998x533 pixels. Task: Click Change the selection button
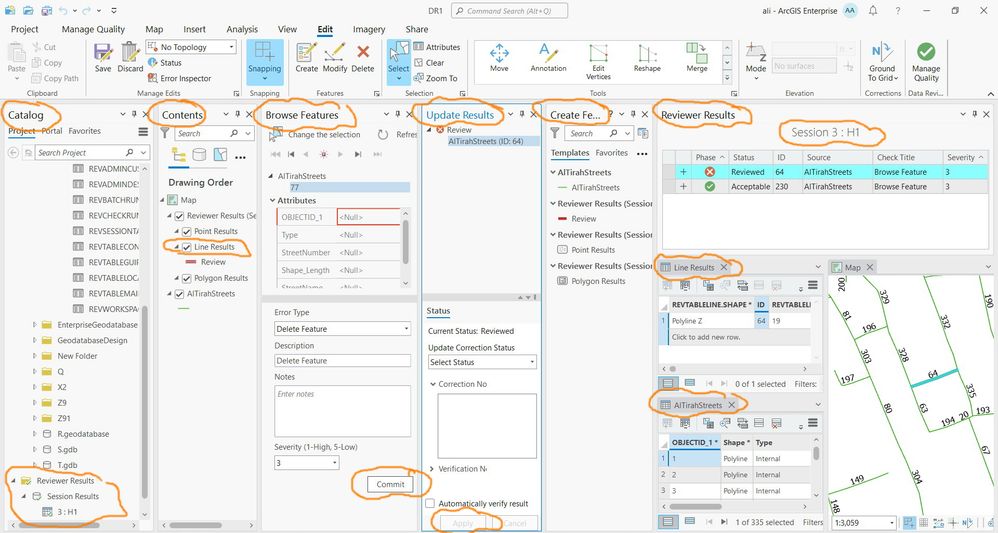316,134
